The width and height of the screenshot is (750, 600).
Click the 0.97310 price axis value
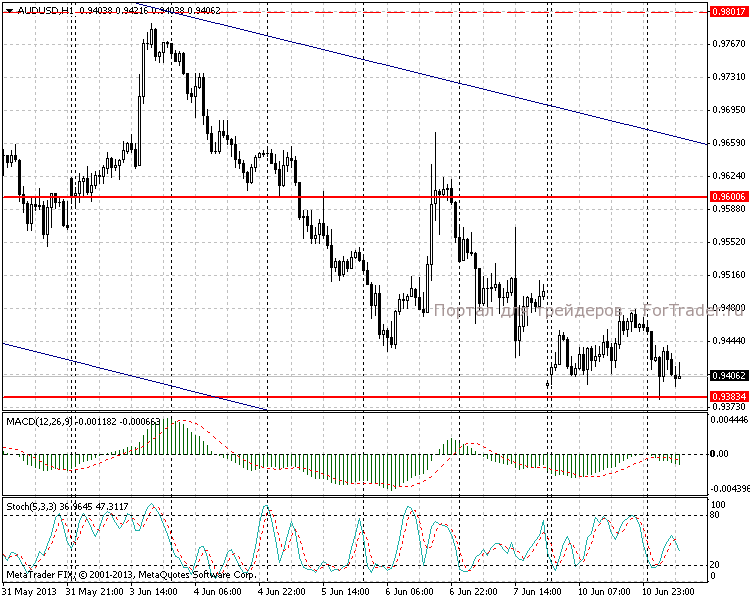pyautogui.click(x=729, y=77)
